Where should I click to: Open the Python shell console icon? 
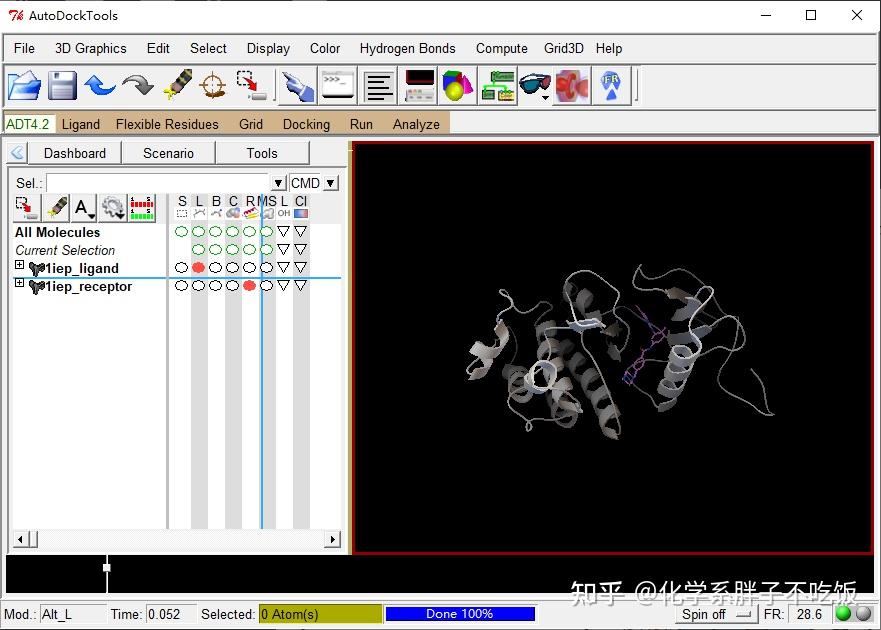pyautogui.click(x=338, y=86)
